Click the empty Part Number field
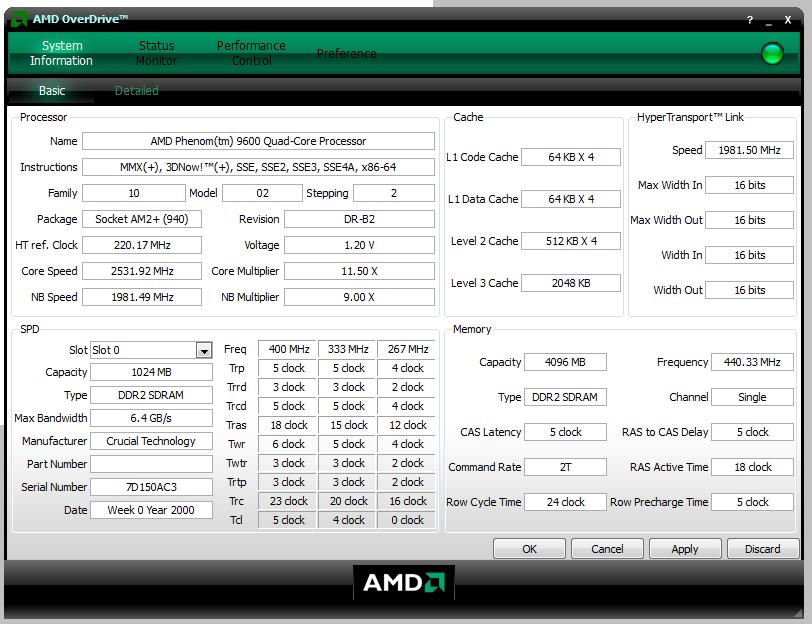Screen dimensions: 812x624 tap(151, 464)
